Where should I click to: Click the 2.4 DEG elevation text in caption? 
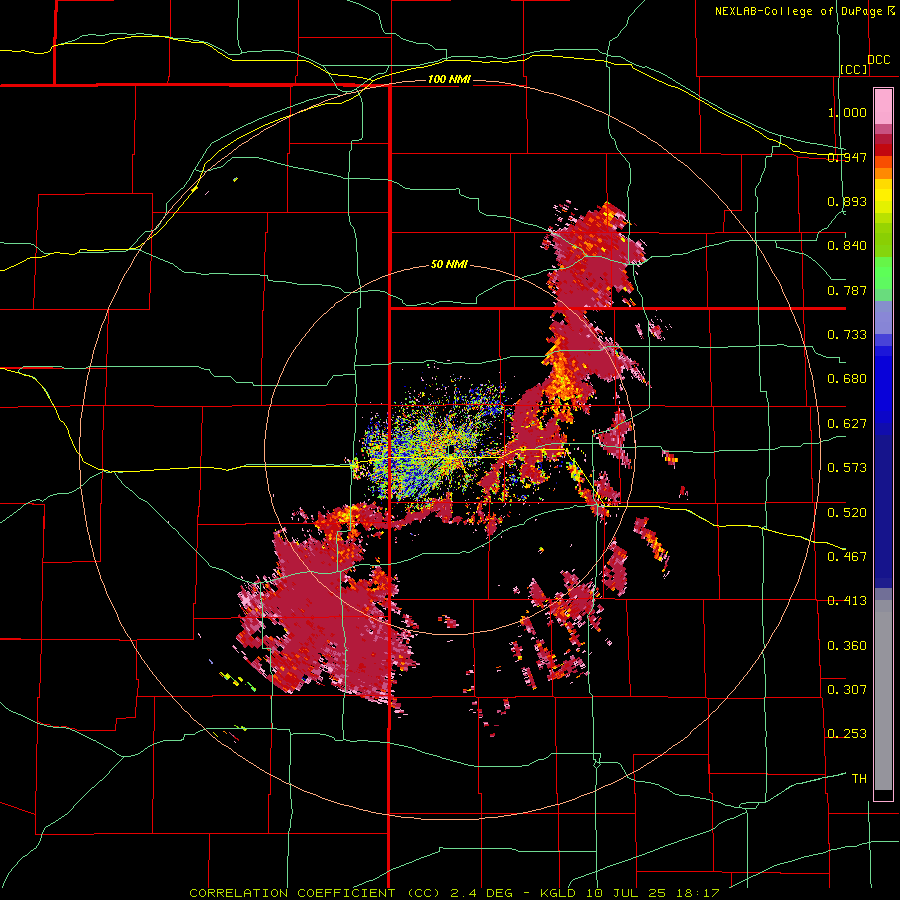tap(482, 893)
